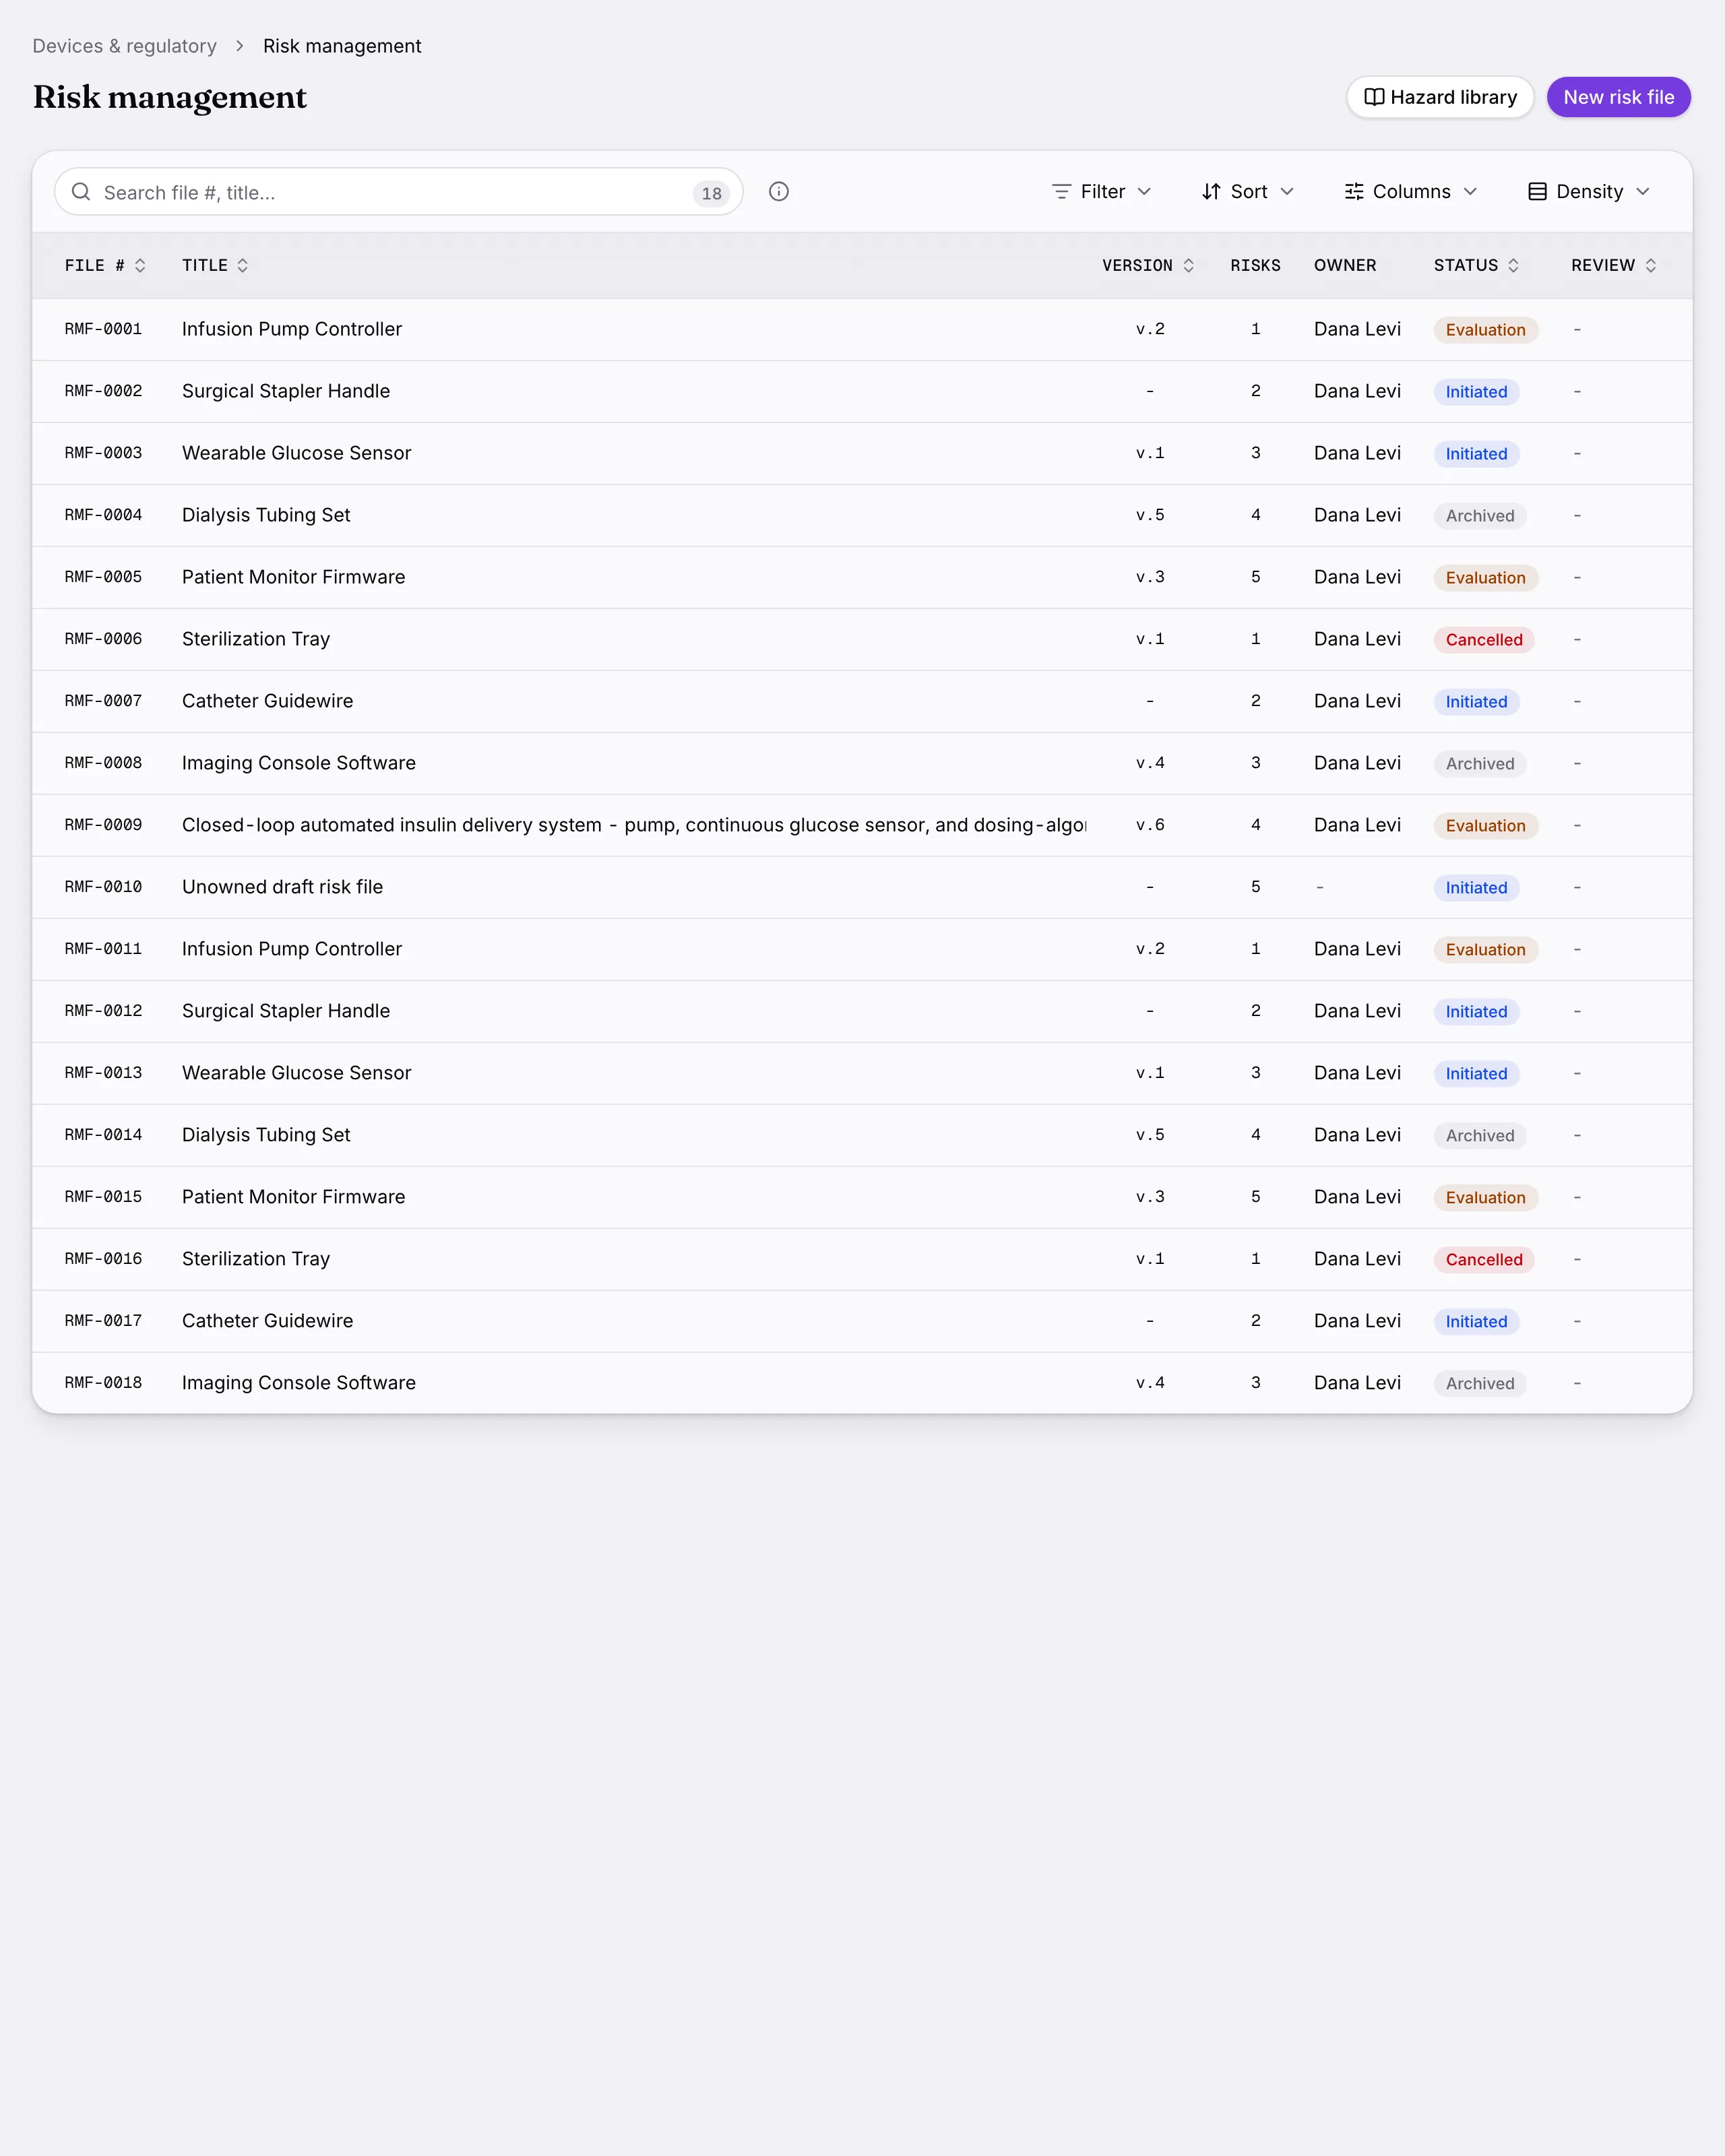The height and width of the screenshot is (2156, 1725).
Task: Click the sort arrows on File # column
Action: click(140, 265)
